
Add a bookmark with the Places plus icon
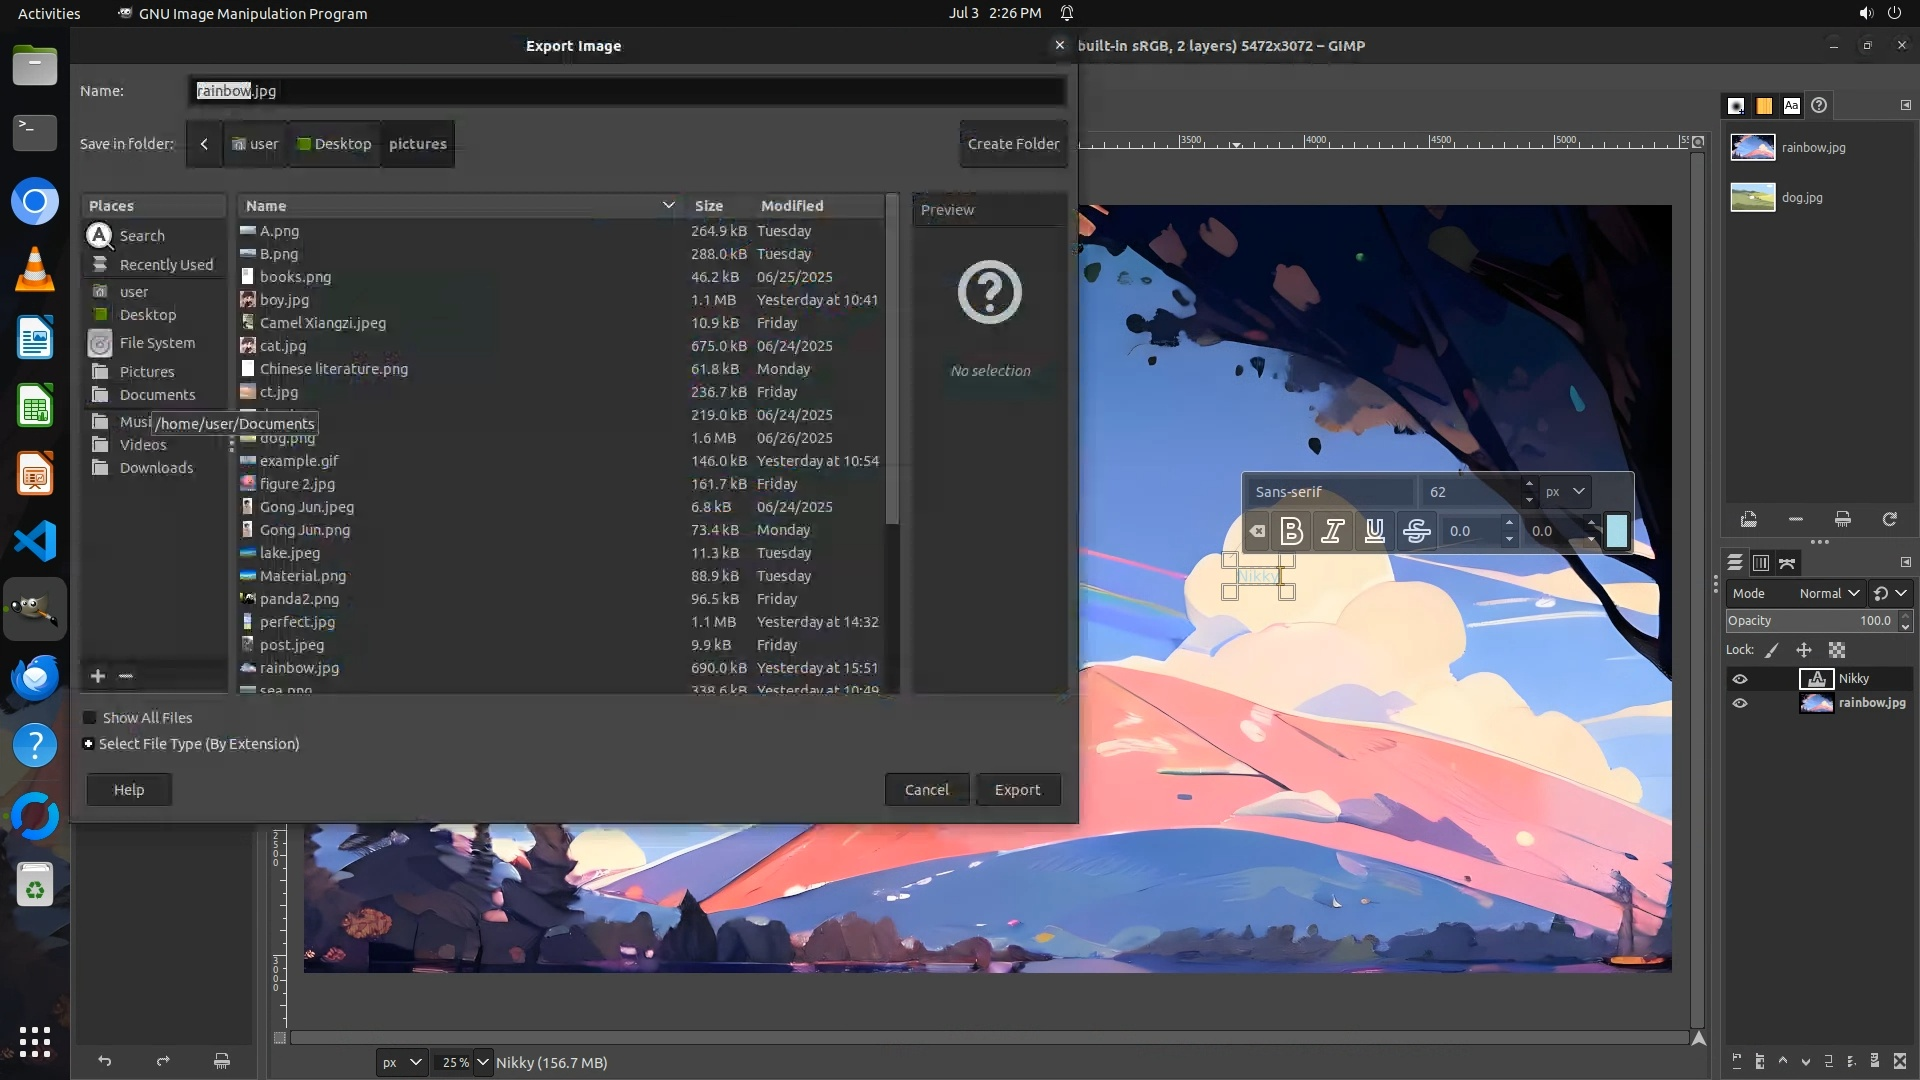click(98, 676)
